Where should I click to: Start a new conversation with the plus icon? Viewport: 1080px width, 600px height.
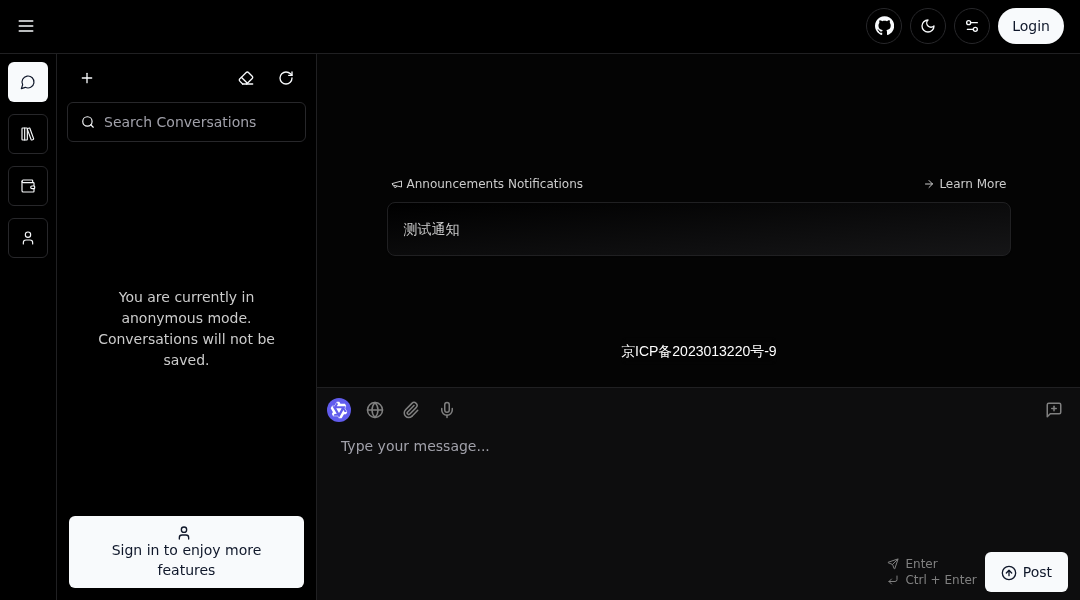[87, 78]
